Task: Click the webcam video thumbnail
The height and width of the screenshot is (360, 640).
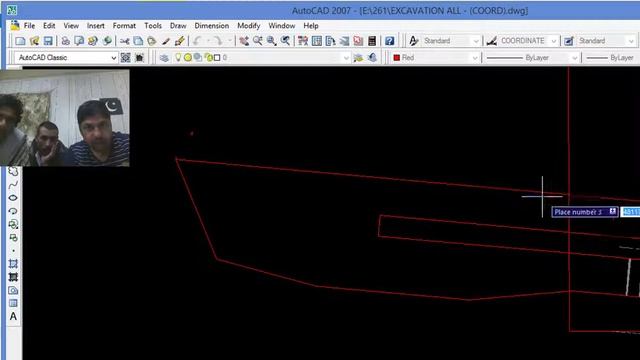Action: pyautogui.click(x=64, y=118)
